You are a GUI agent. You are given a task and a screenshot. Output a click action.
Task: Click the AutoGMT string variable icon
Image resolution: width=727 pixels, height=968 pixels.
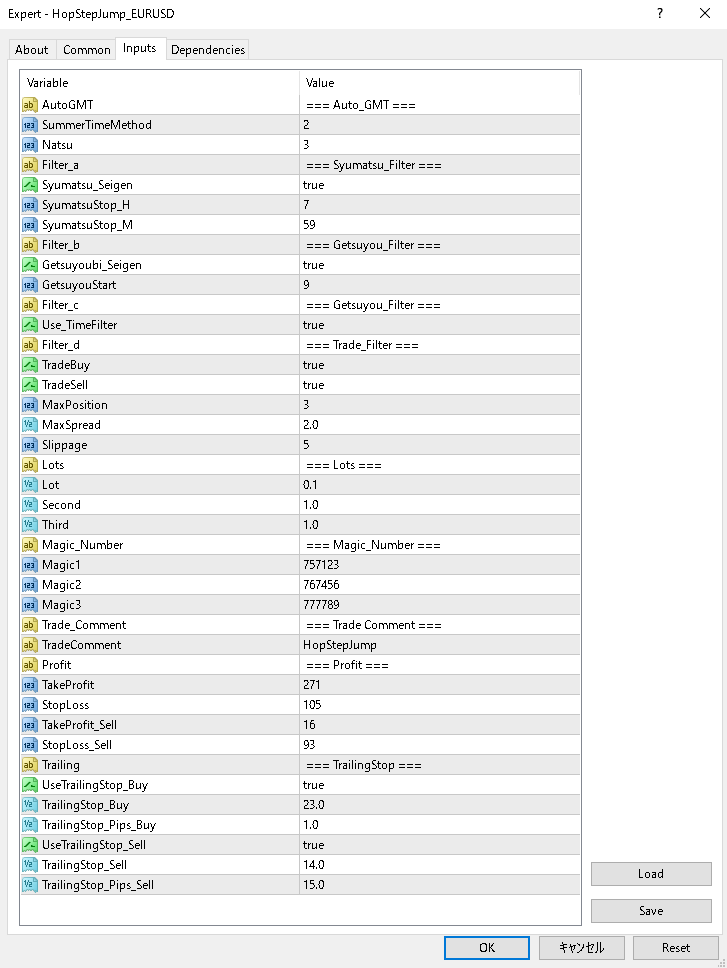pos(29,105)
